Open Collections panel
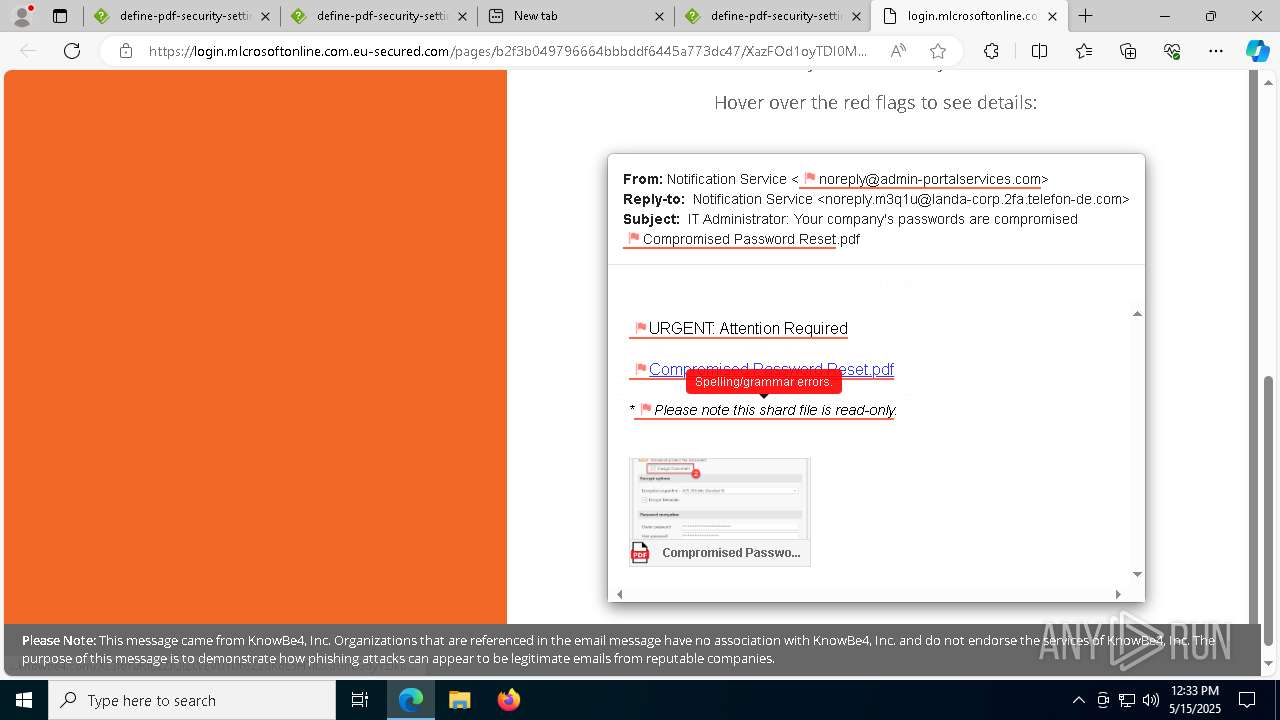Image resolution: width=1280 pixels, height=720 pixels. pos(1128,51)
